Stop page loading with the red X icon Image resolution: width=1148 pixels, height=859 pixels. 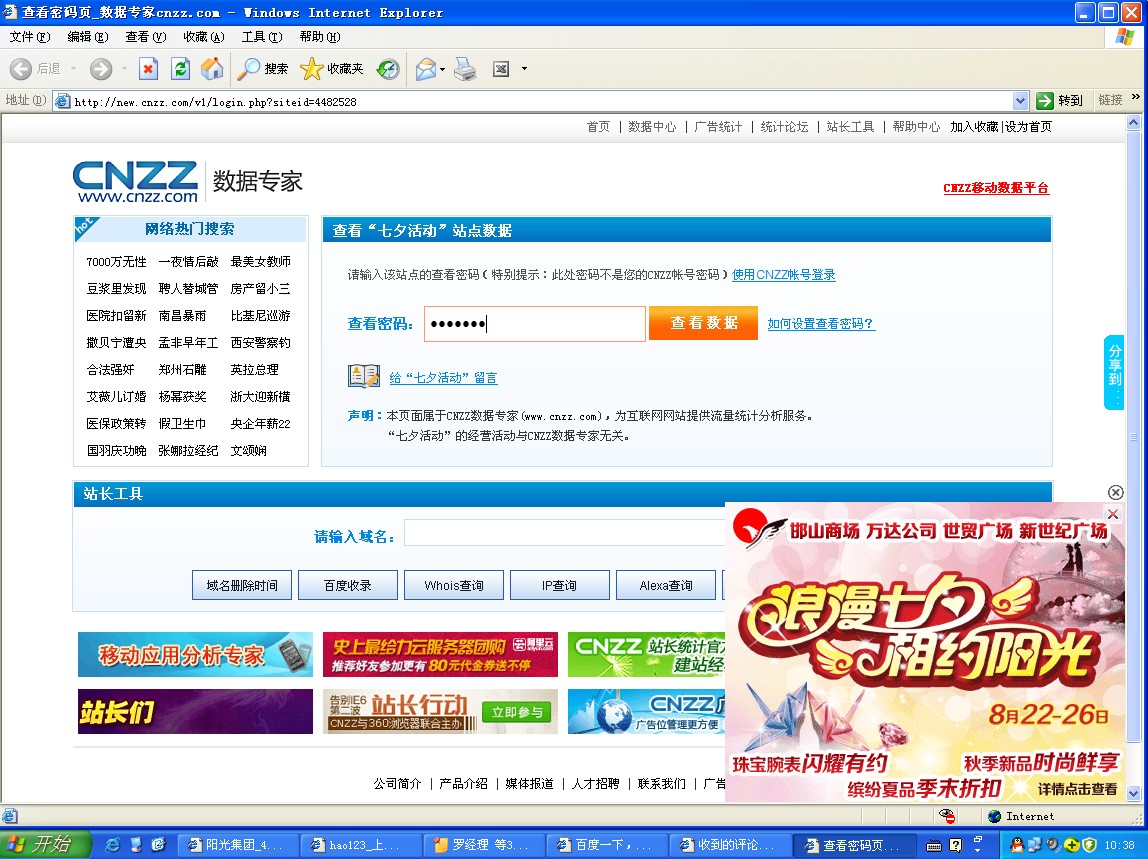[x=149, y=69]
